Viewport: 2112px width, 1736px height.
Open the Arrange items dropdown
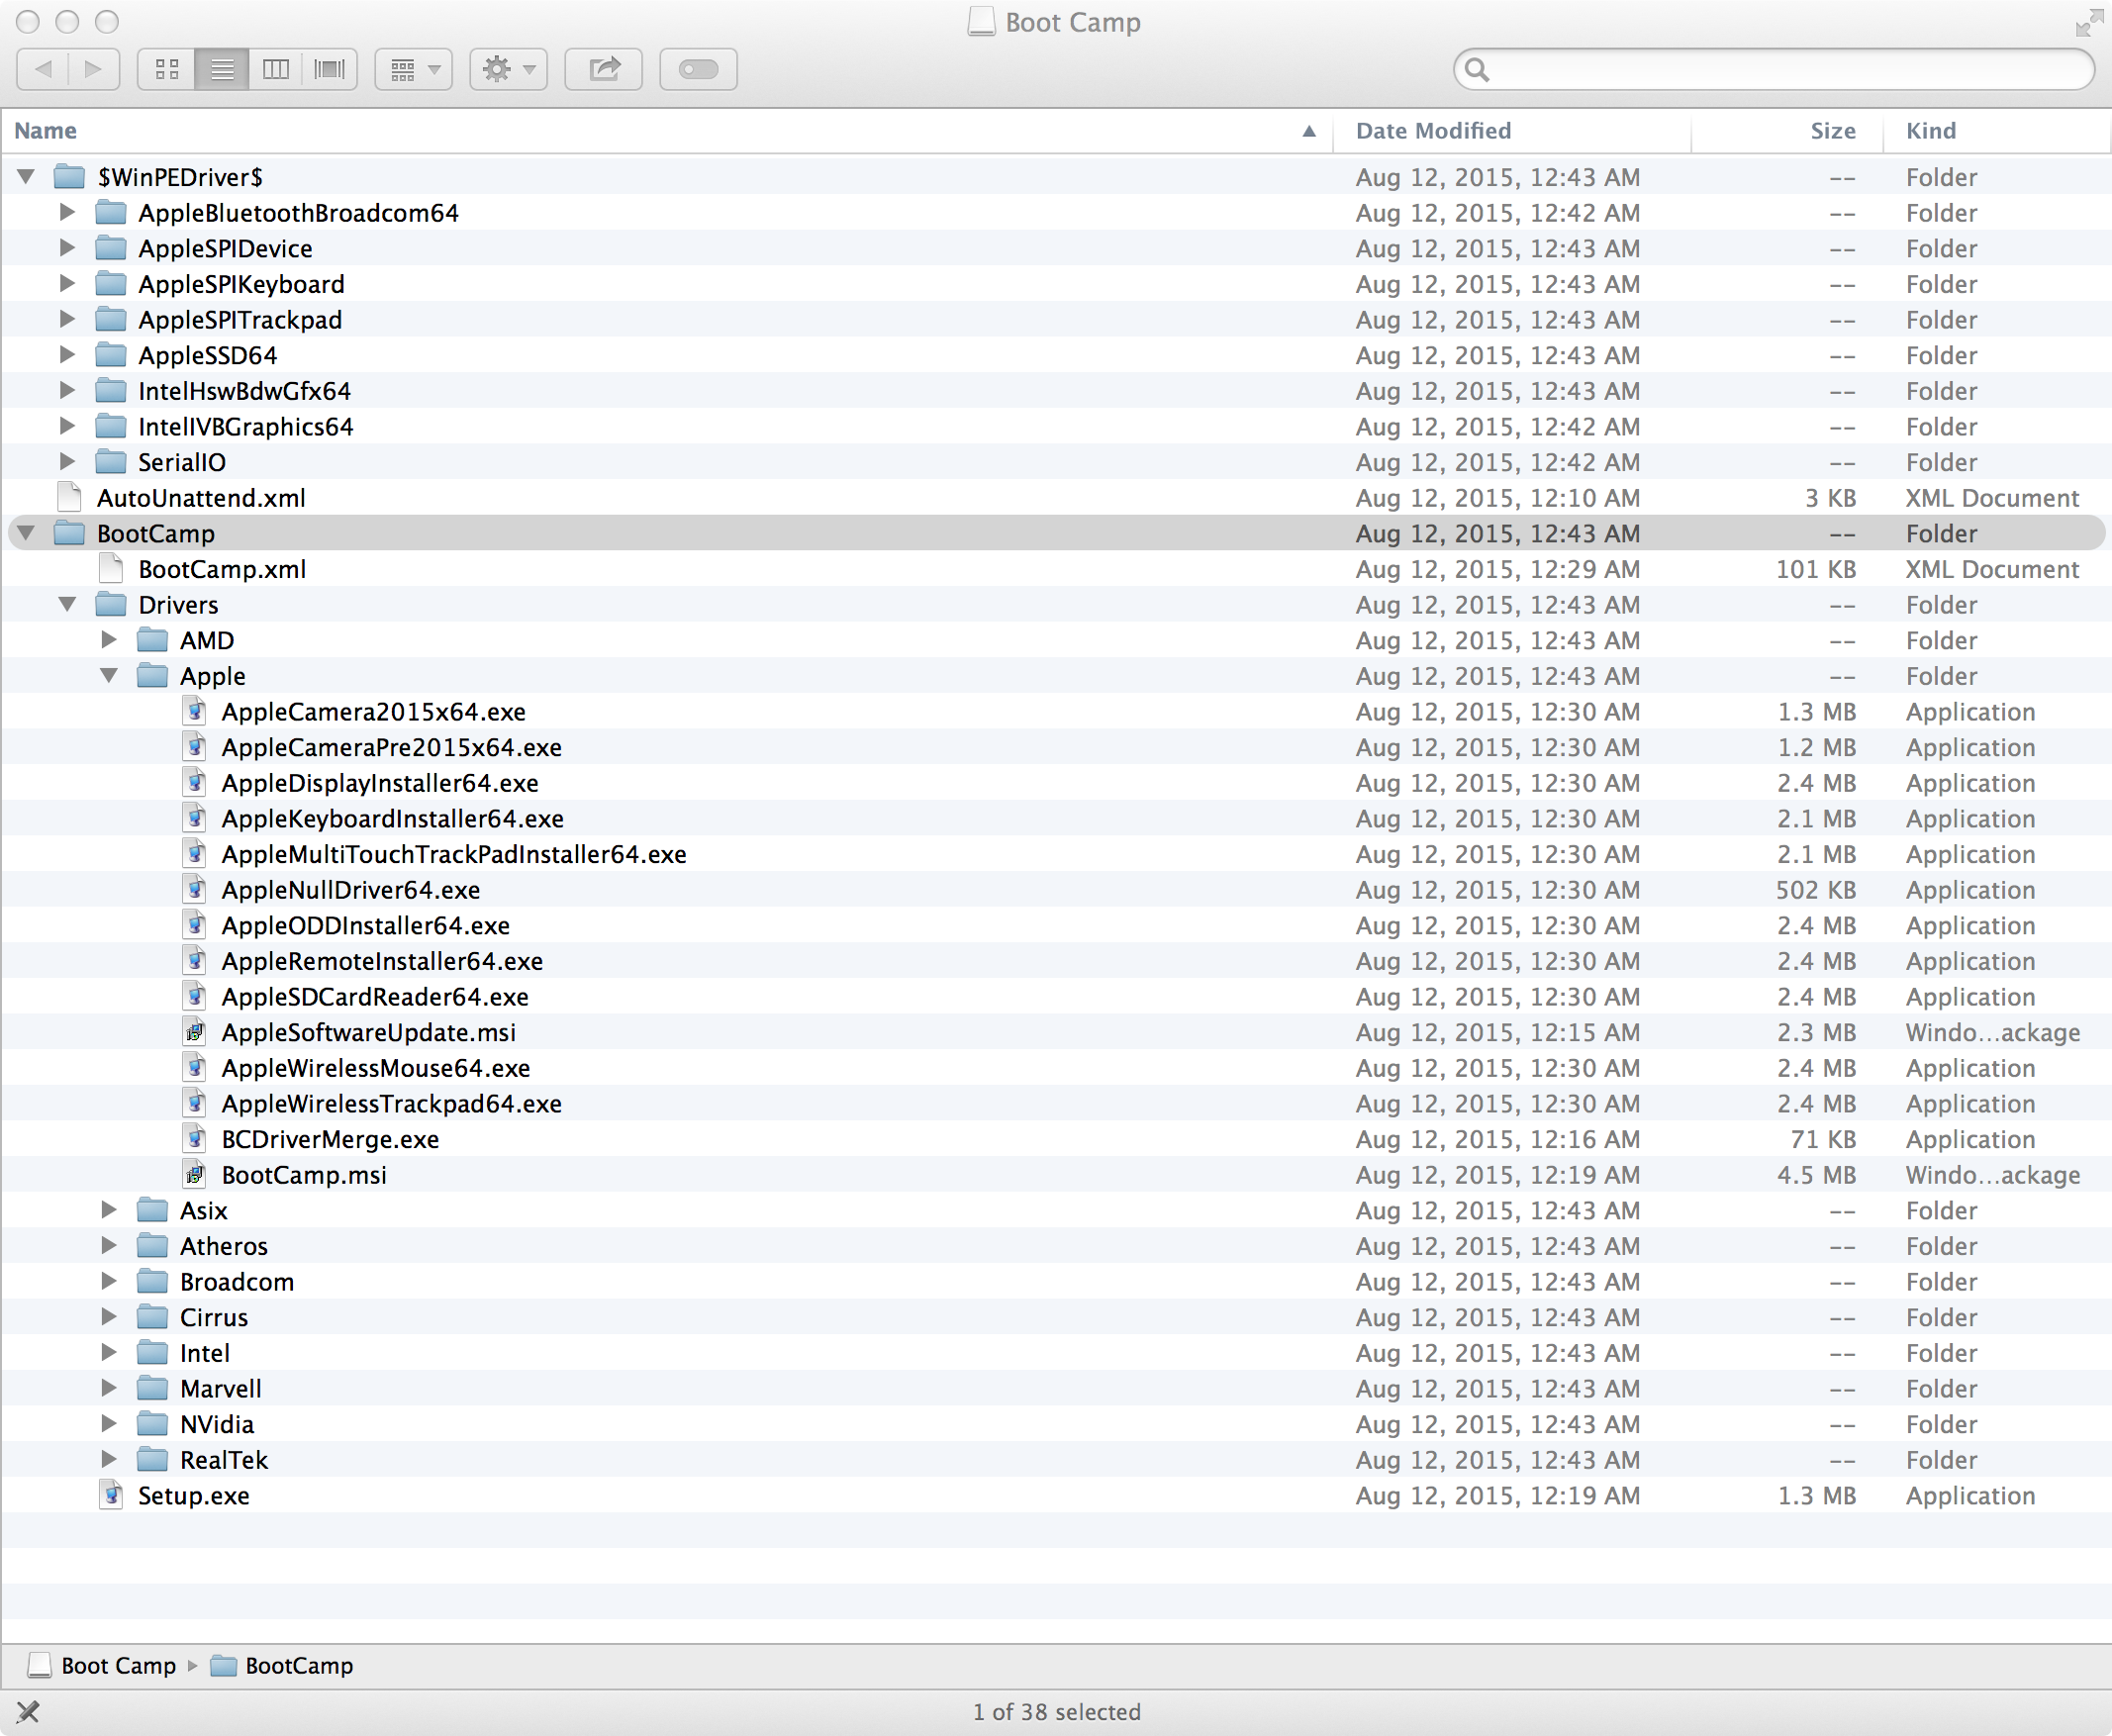pos(414,69)
